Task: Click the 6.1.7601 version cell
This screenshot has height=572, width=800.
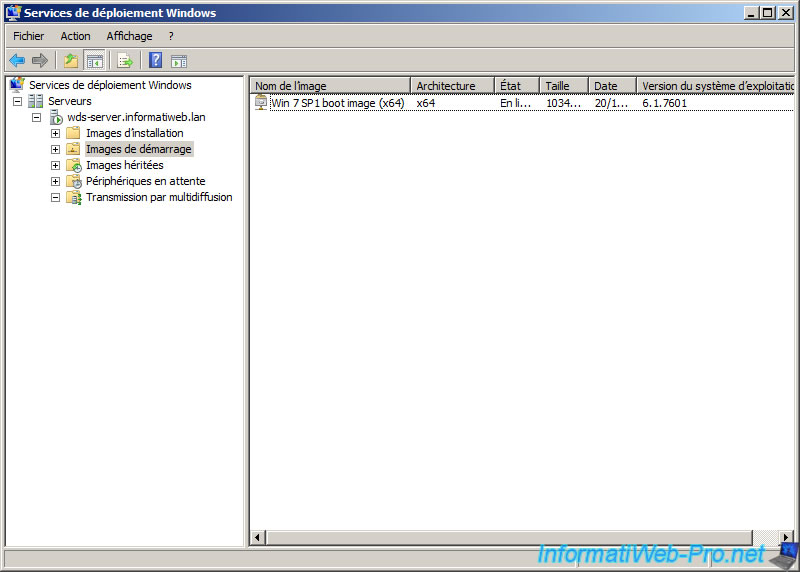Action: pyautogui.click(x=664, y=103)
